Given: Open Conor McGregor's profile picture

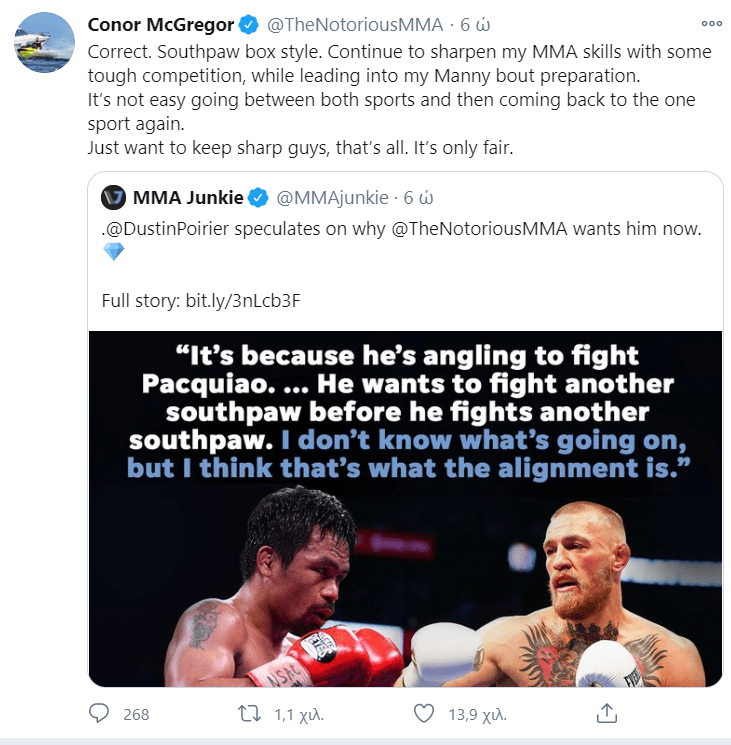Looking at the screenshot, I should click(45, 42).
